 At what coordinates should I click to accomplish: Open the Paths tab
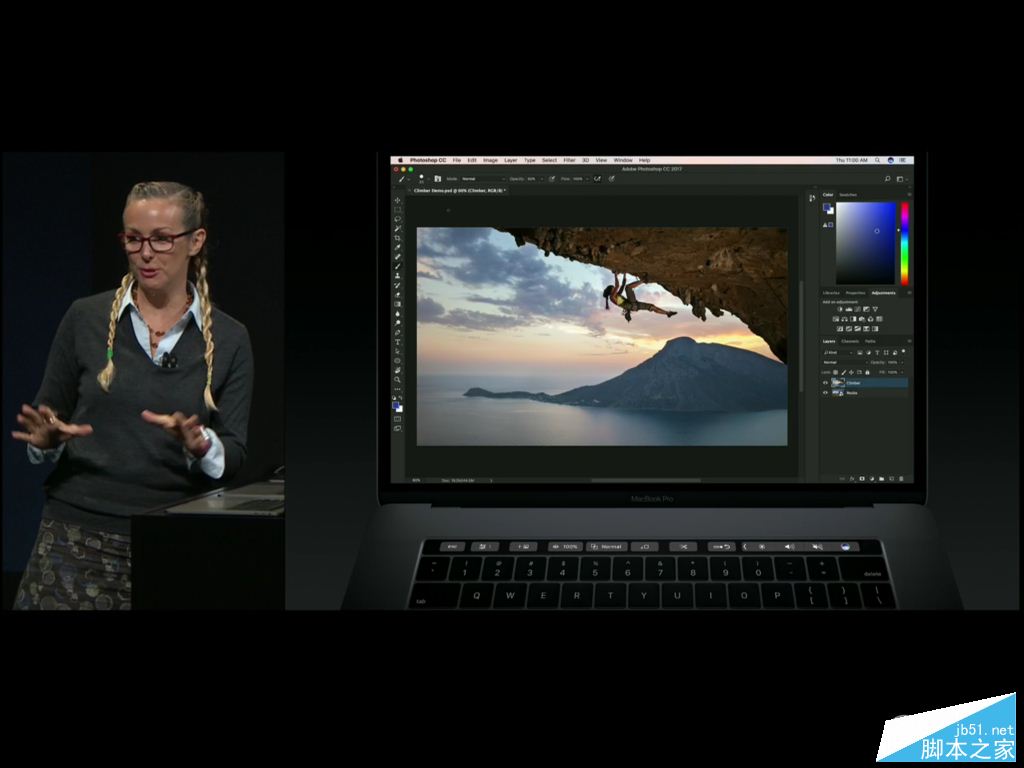click(x=870, y=341)
